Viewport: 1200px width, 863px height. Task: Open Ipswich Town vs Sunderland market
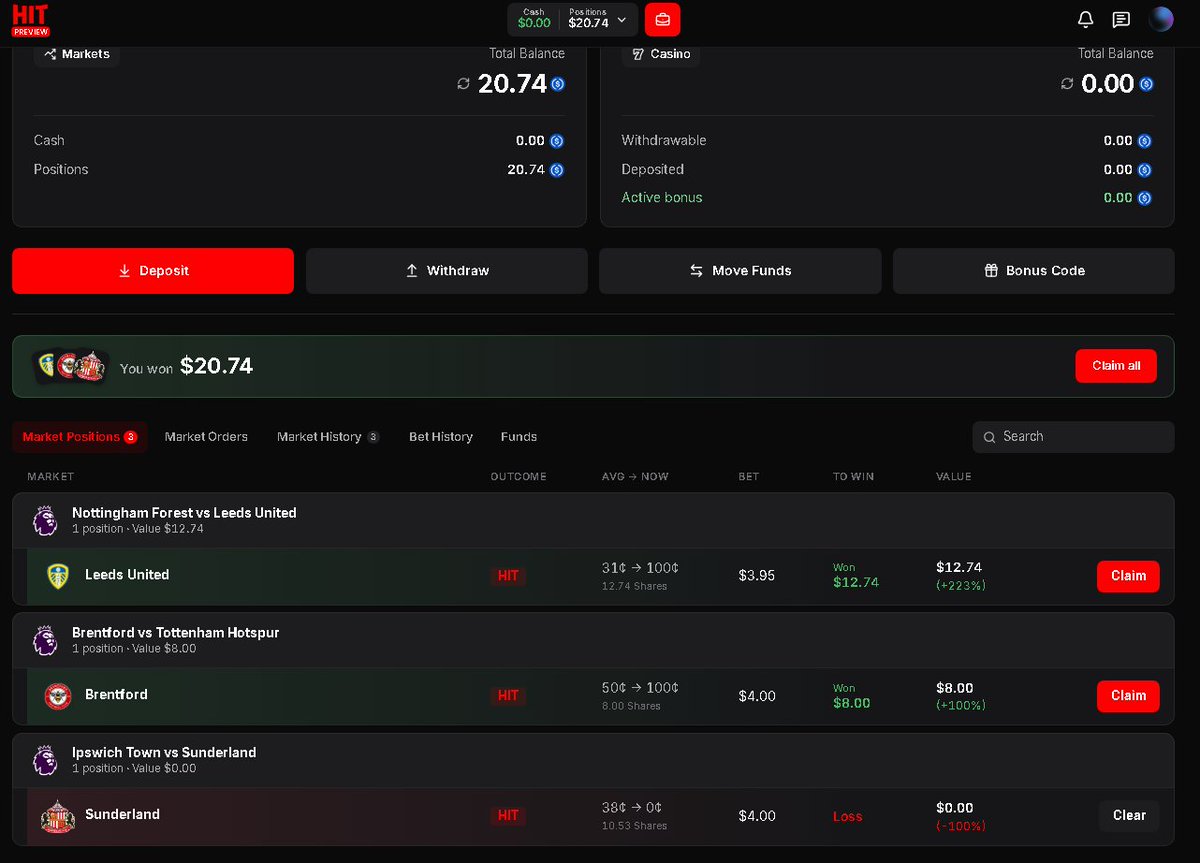[x=164, y=753]
